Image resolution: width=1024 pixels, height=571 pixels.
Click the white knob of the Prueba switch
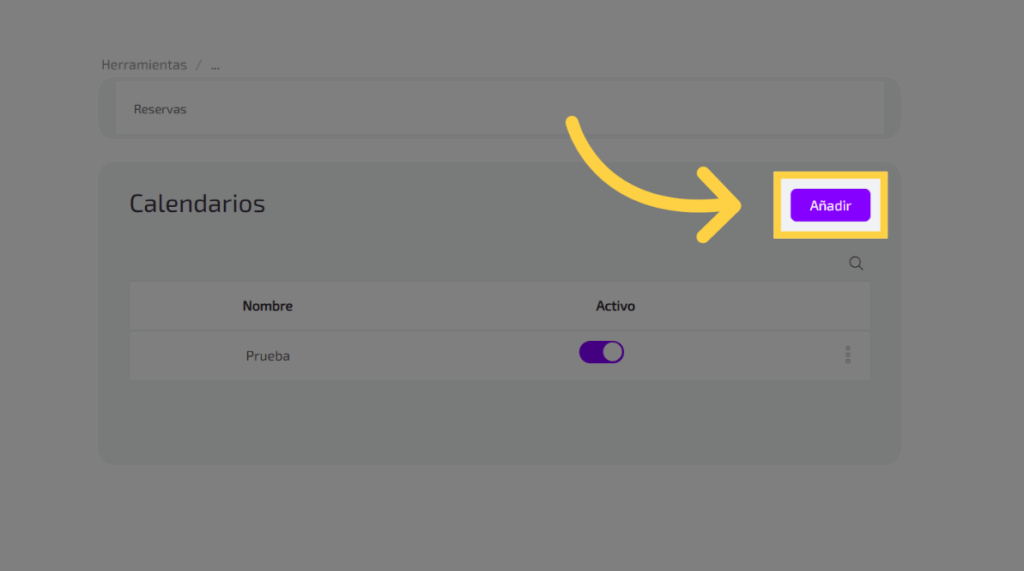[x=612, y=352]
